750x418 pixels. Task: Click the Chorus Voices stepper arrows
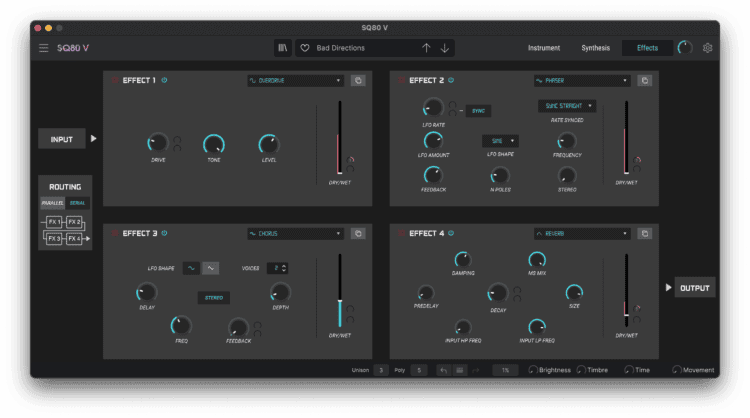[x=284, y=268]
